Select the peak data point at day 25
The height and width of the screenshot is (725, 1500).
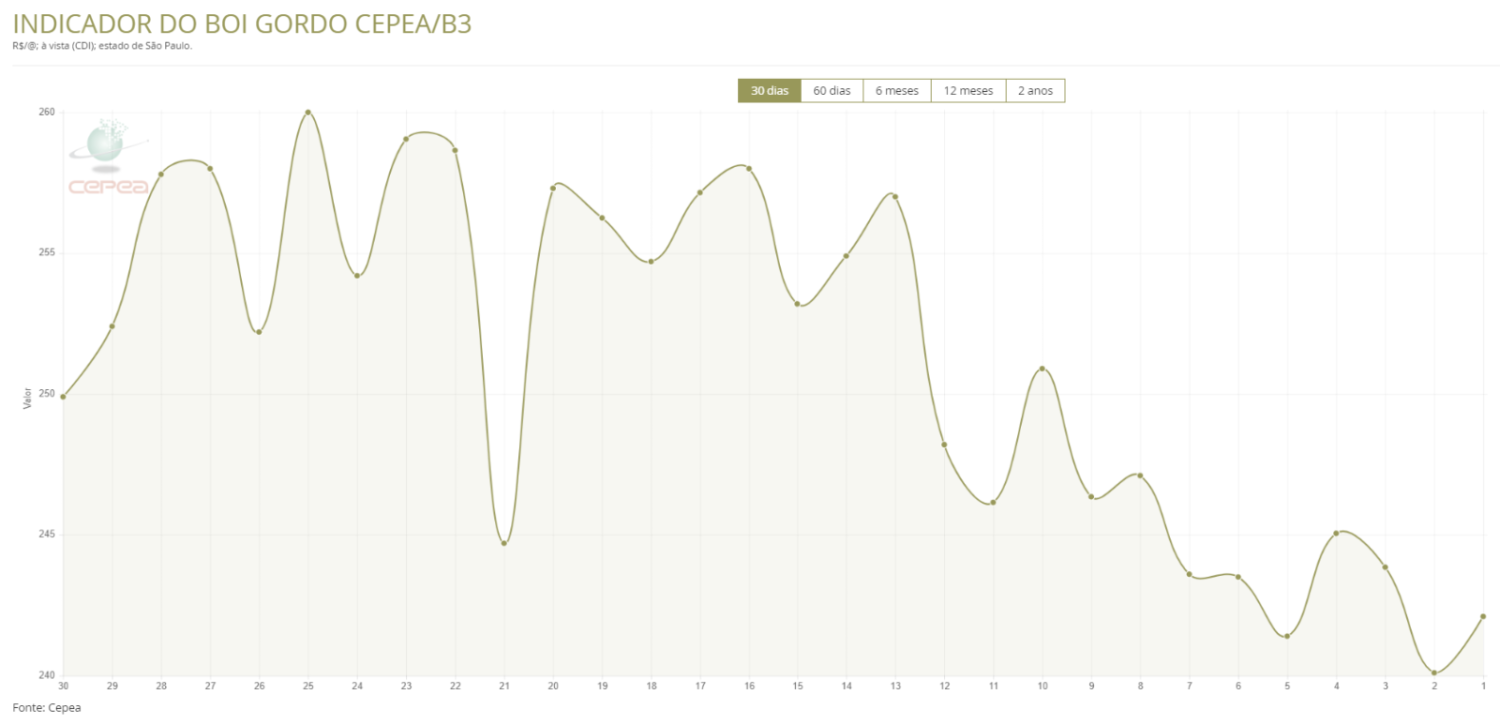tap(308, 112)
